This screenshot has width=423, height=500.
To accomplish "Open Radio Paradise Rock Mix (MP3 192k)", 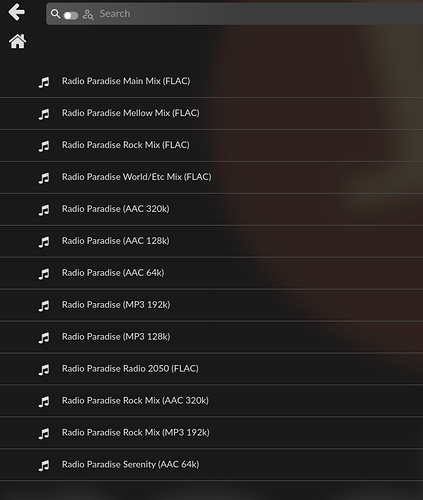I will click(x=211, y=433).
